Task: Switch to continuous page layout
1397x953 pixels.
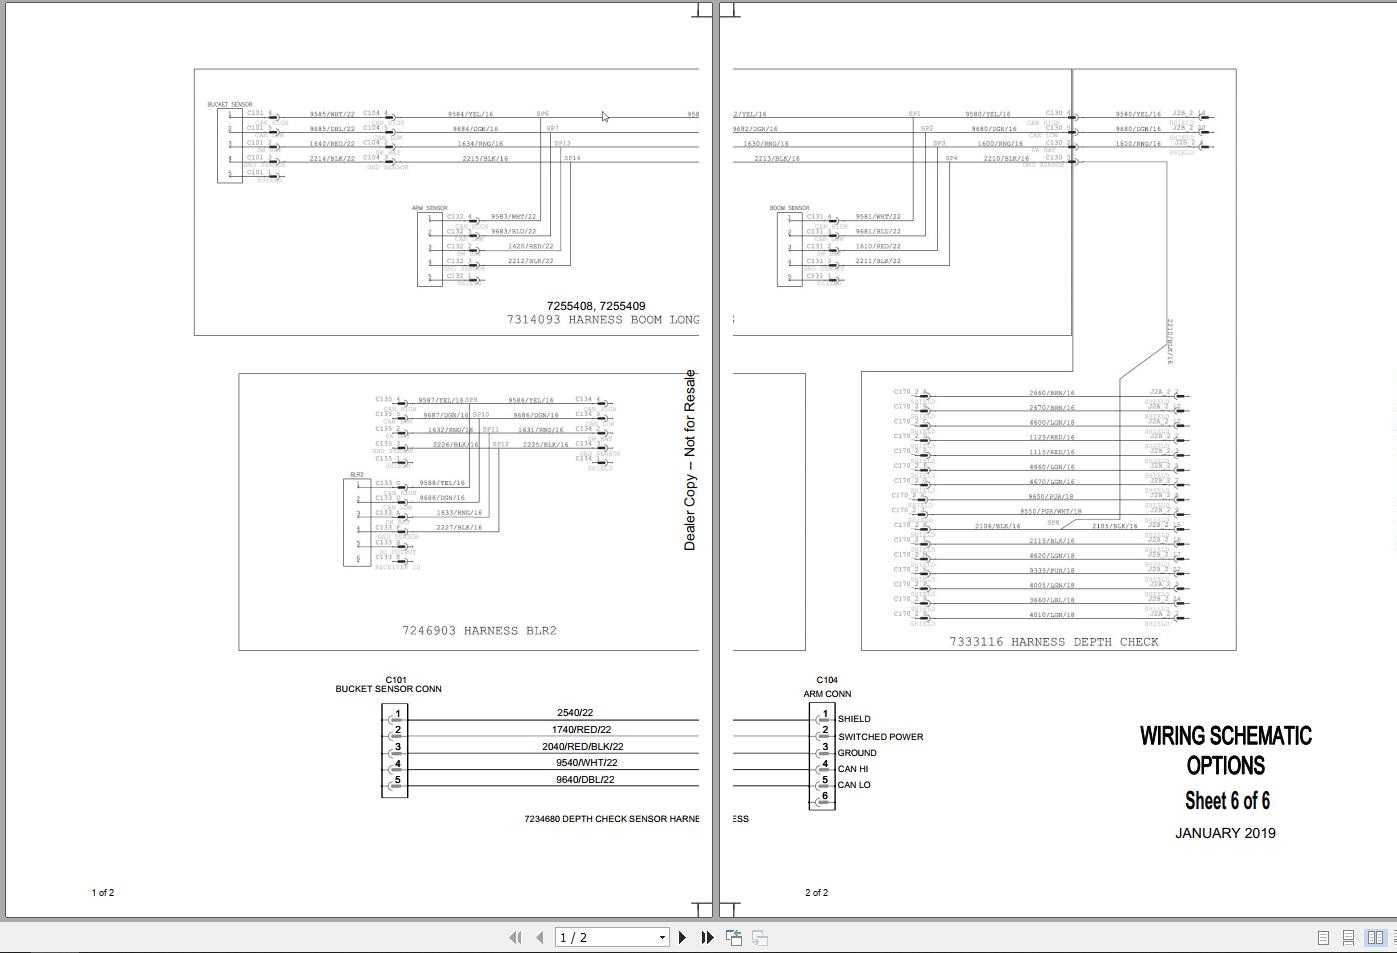Action: pos(1348,937)
